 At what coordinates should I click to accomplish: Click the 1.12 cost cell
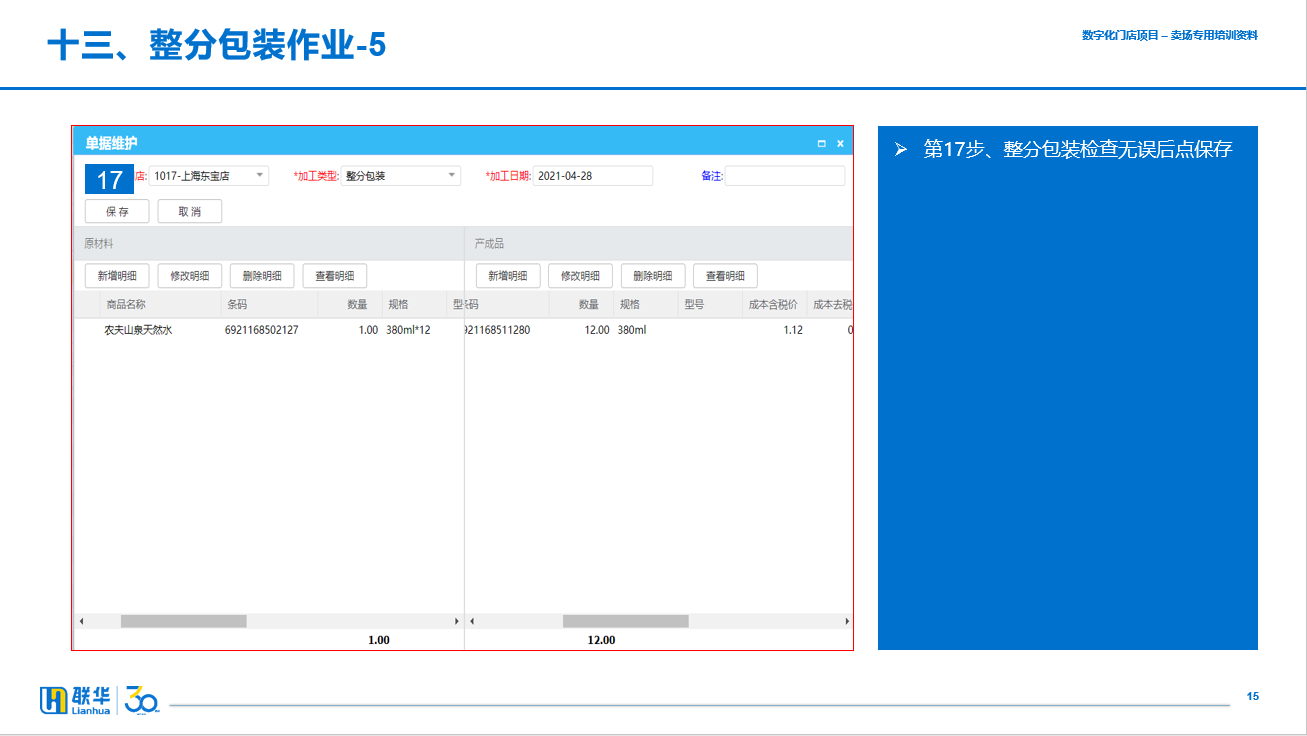[793, 330]
